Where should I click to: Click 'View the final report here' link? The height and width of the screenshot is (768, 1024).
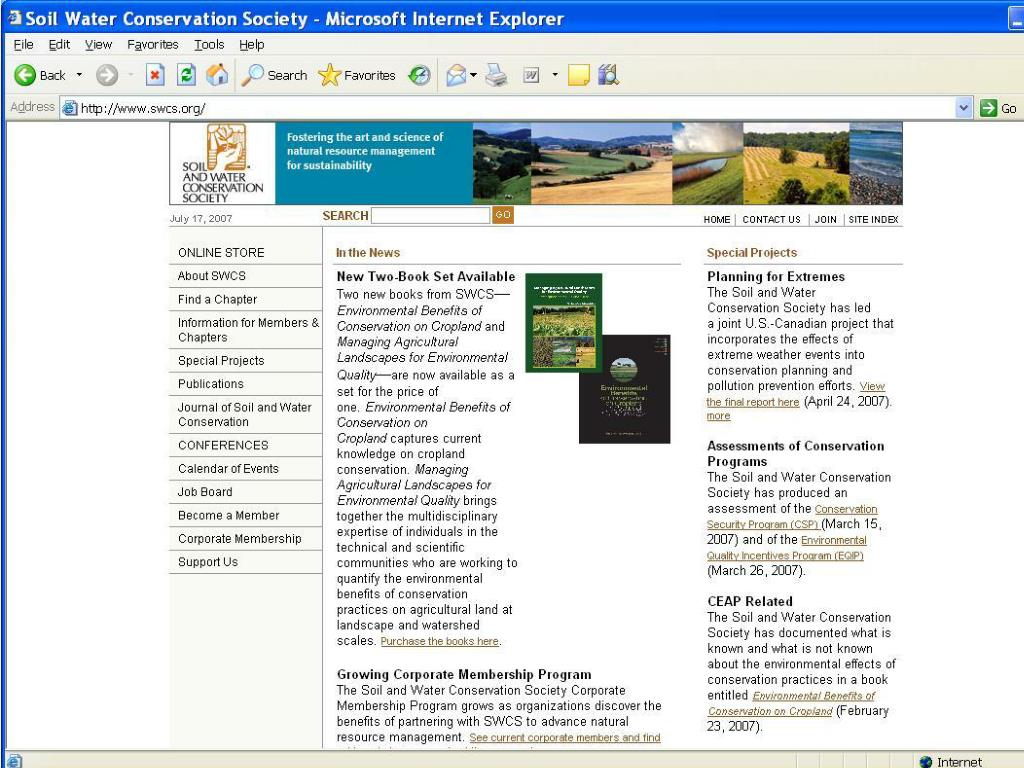[x=753, y=402]
